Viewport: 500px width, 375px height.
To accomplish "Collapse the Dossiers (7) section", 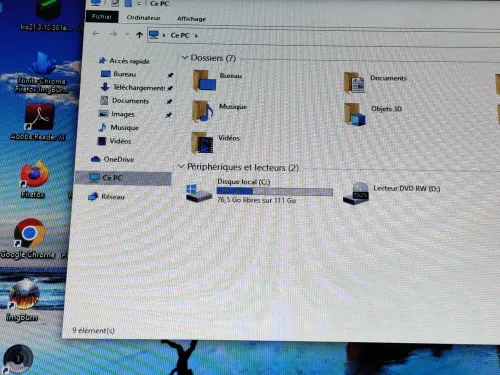I will [185, 57].
